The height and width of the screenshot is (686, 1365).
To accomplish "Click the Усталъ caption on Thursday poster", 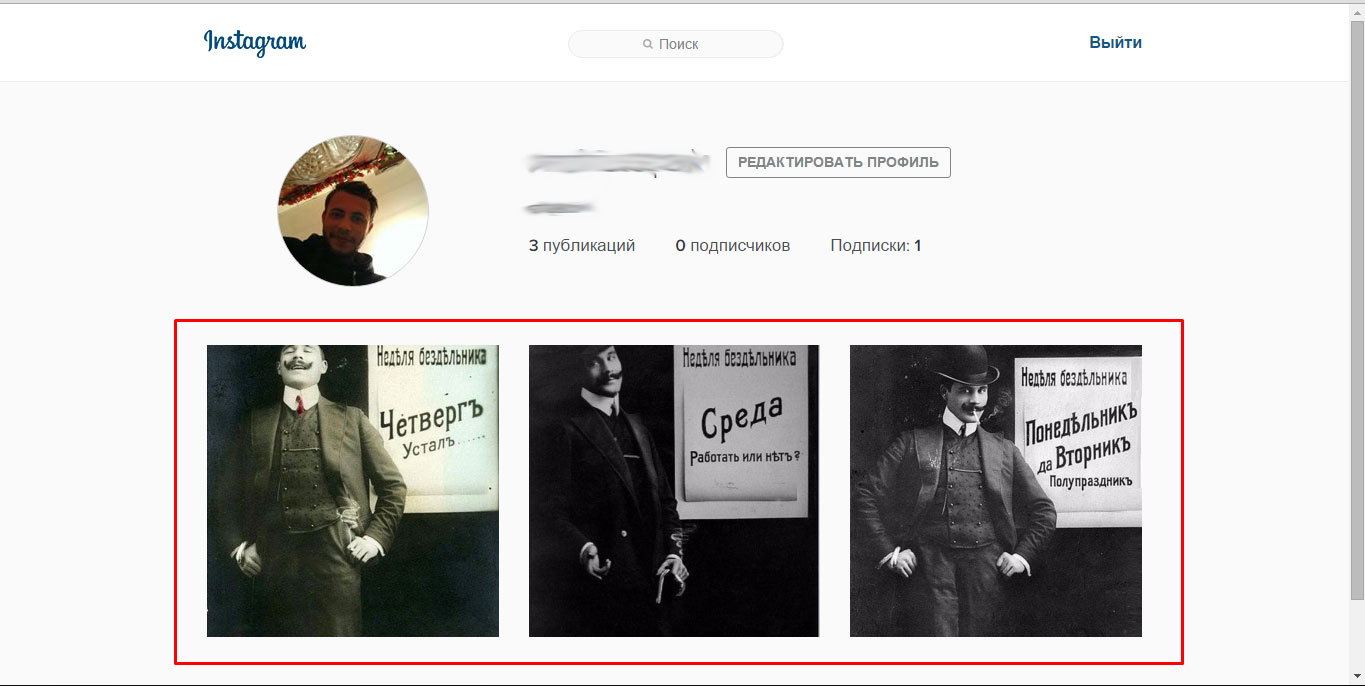I will click(428, 447).
